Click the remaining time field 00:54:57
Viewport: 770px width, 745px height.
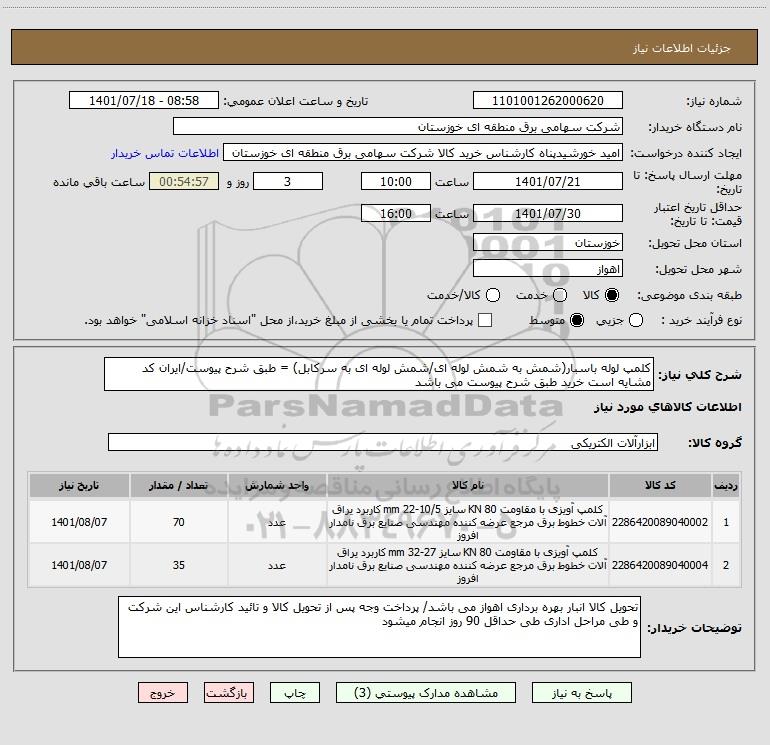(x=184, y=181)
